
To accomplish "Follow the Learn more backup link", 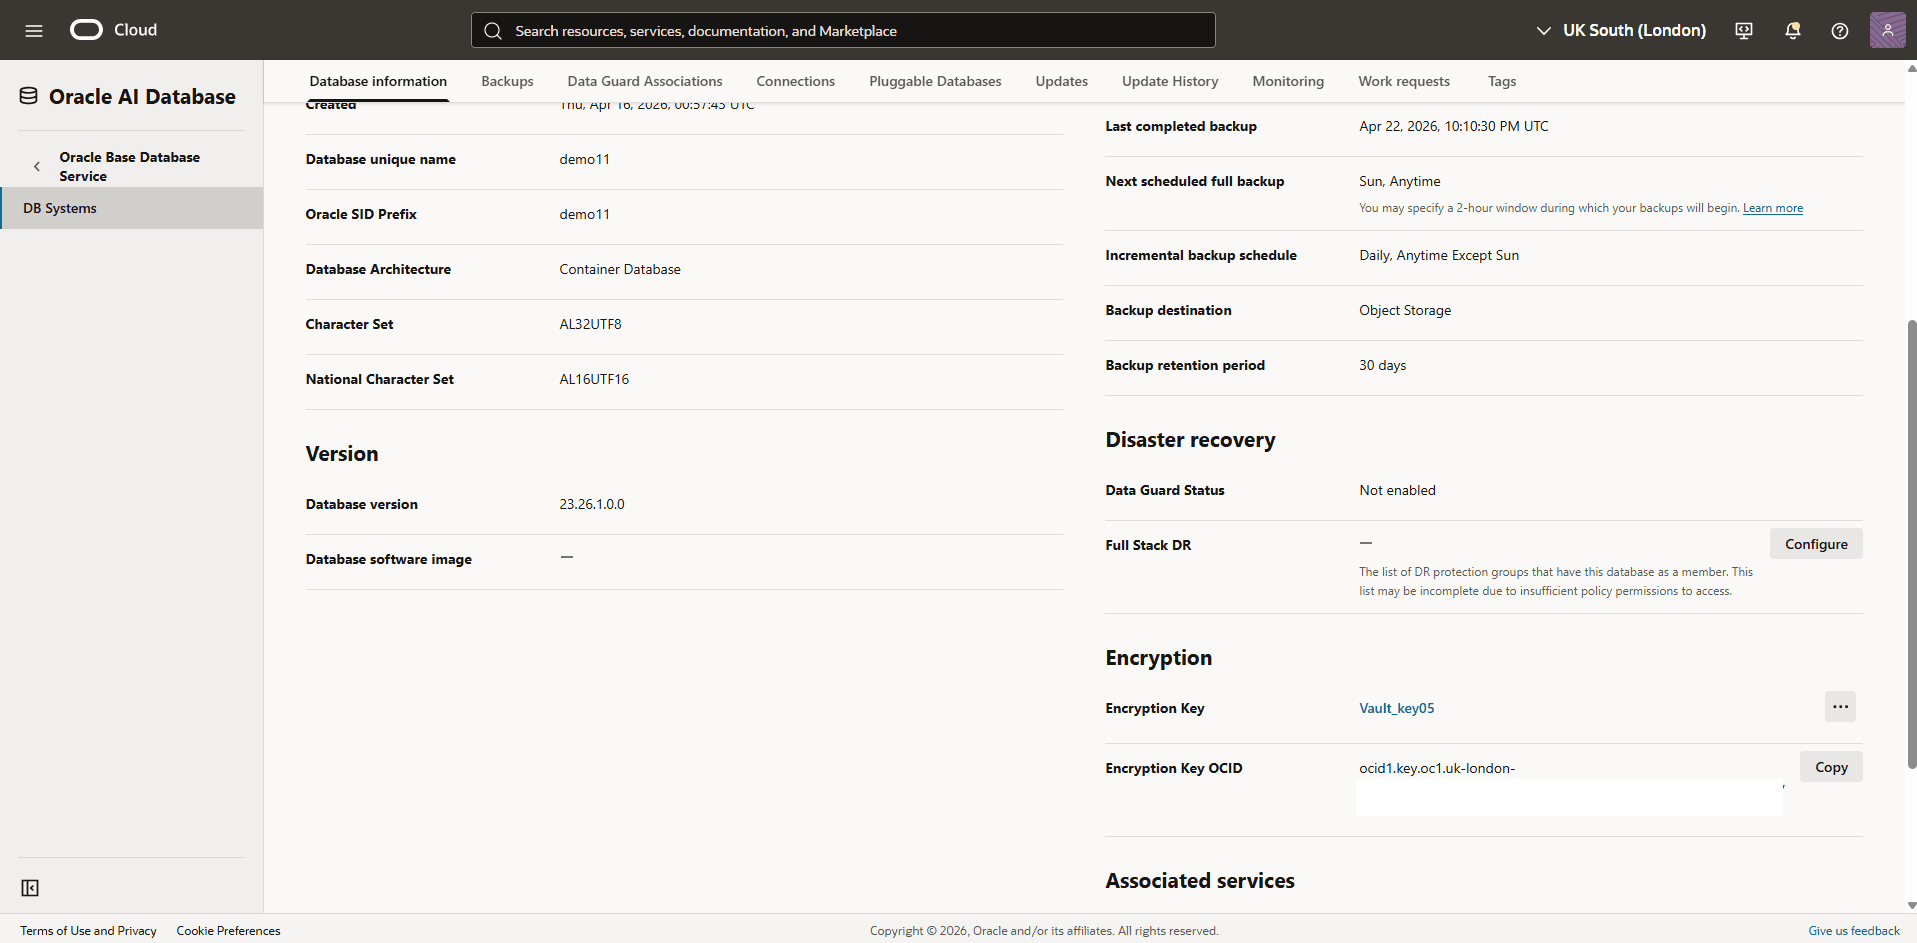I will 1773,208.
